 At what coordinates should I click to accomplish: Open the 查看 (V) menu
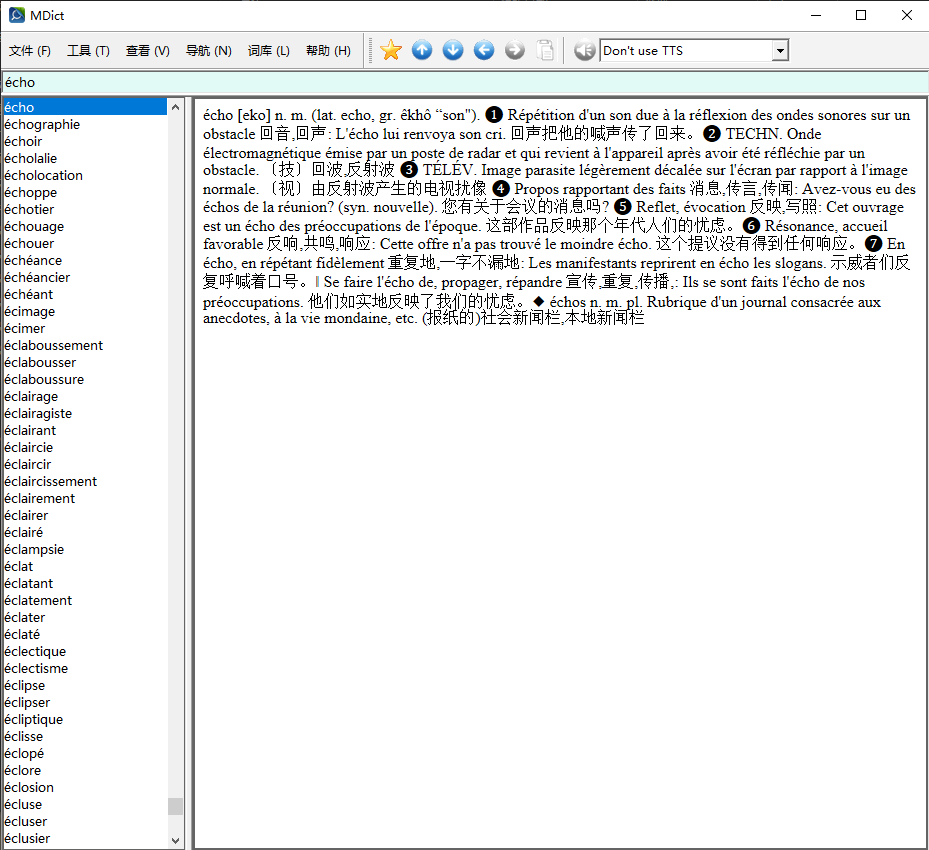coord(147,51)
